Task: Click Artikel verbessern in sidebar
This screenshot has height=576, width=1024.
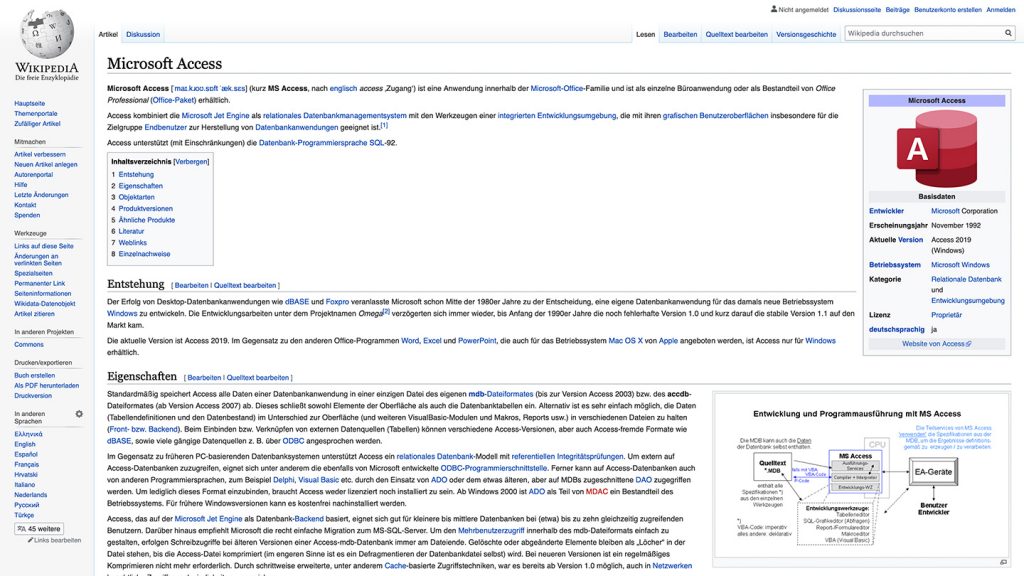Action: pyautogui.click(x=40, y=154)
